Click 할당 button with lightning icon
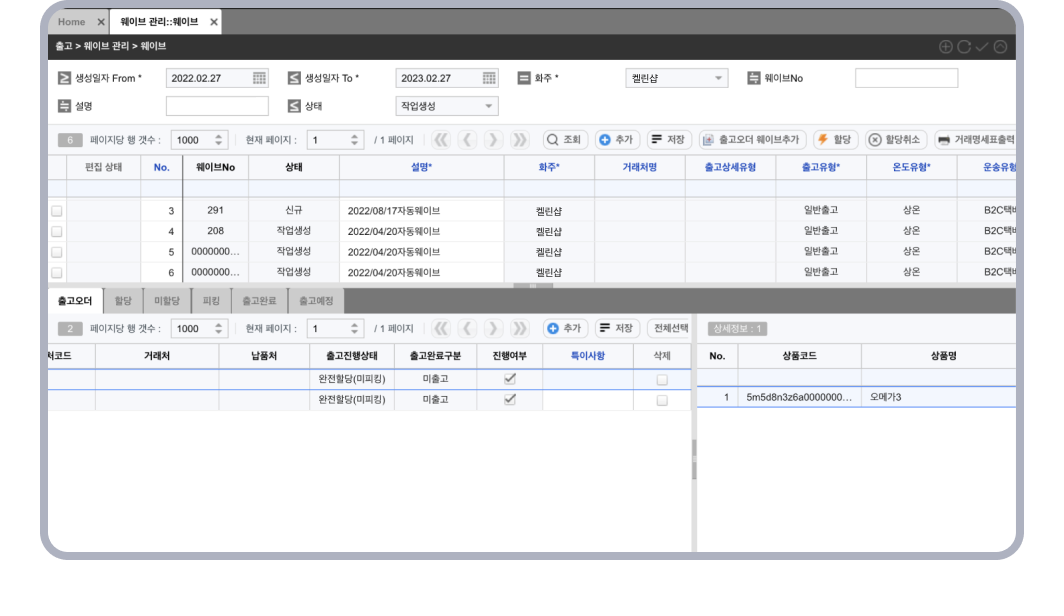 [835, 140]
